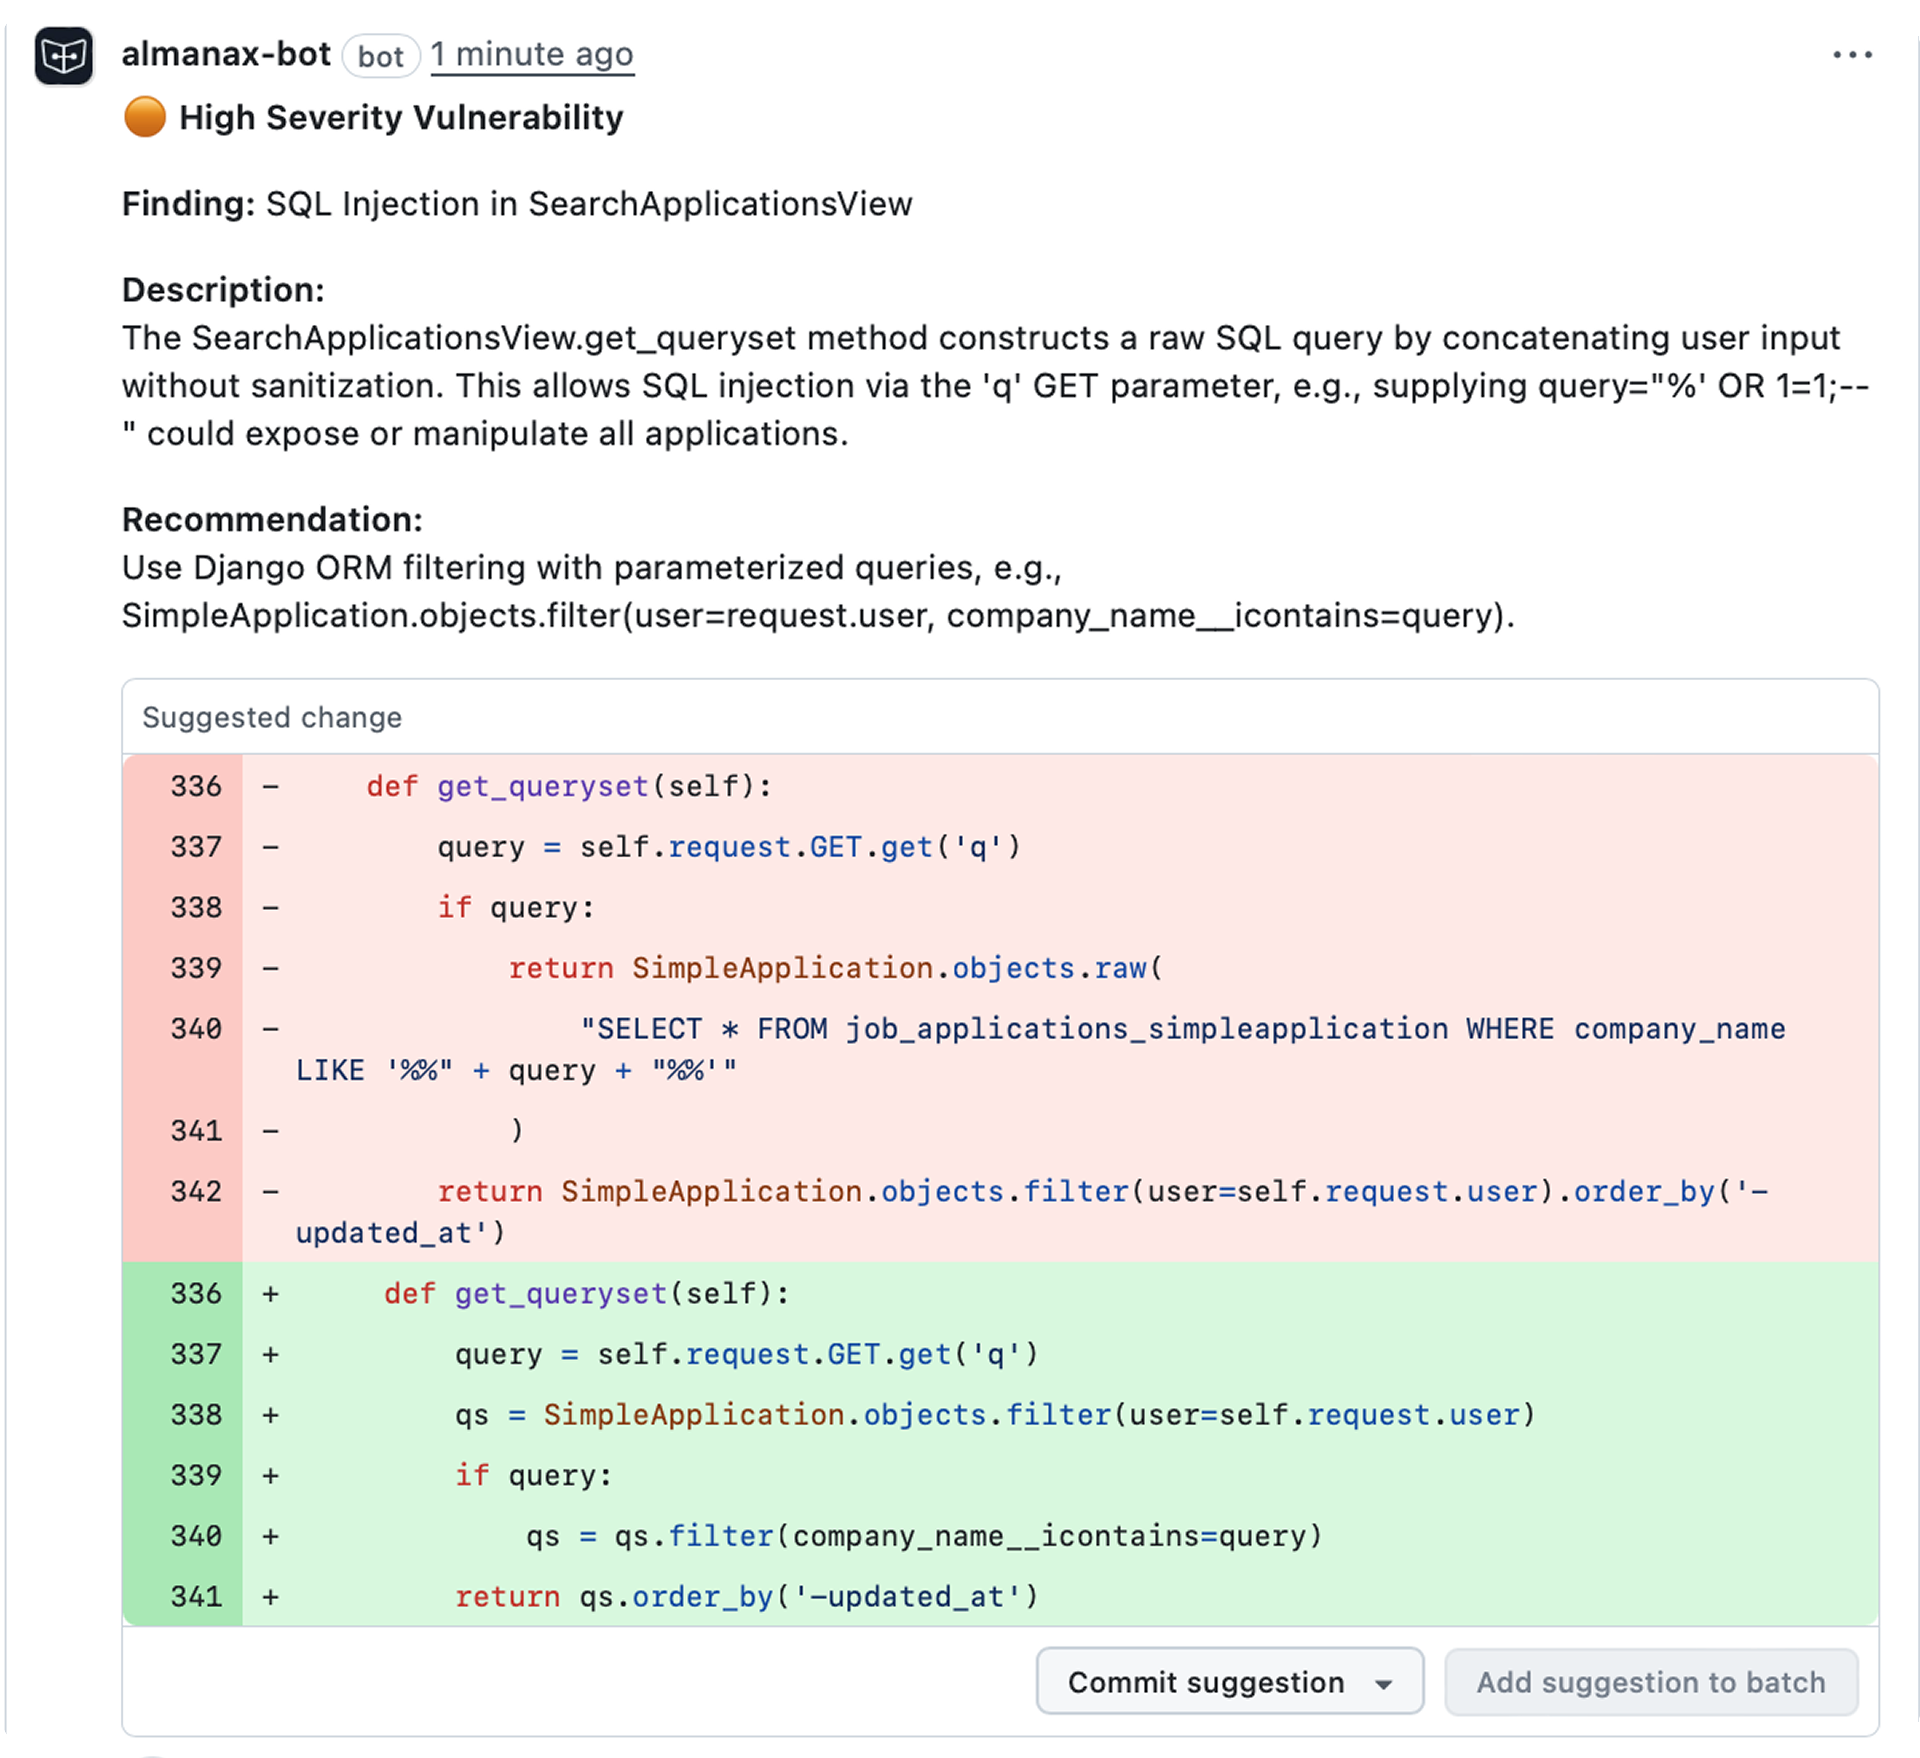Click removed line number 340
The height and width of the screenshot is (1758, 1920).
point(196,1029)
